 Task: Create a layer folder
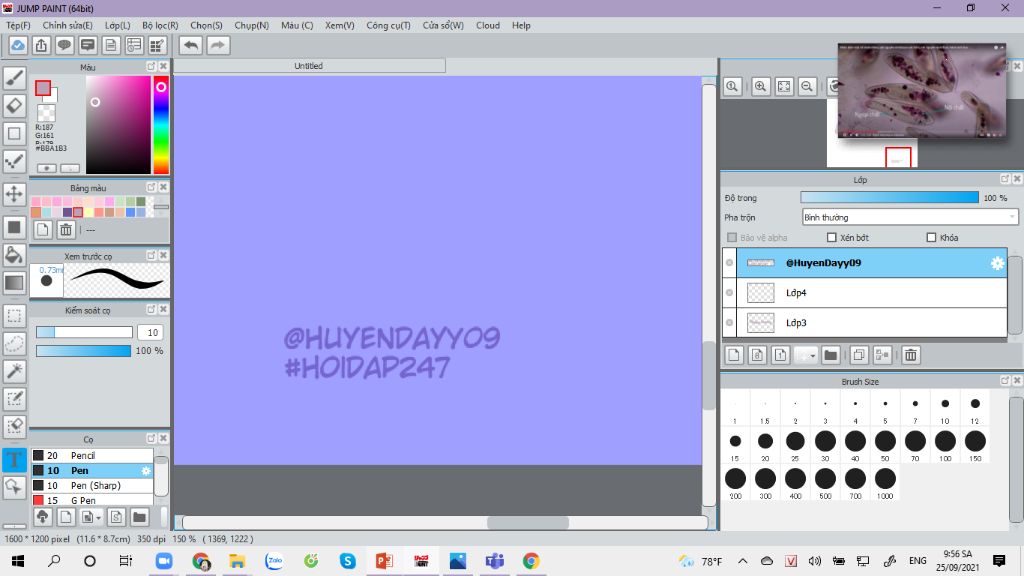[830, 355]
